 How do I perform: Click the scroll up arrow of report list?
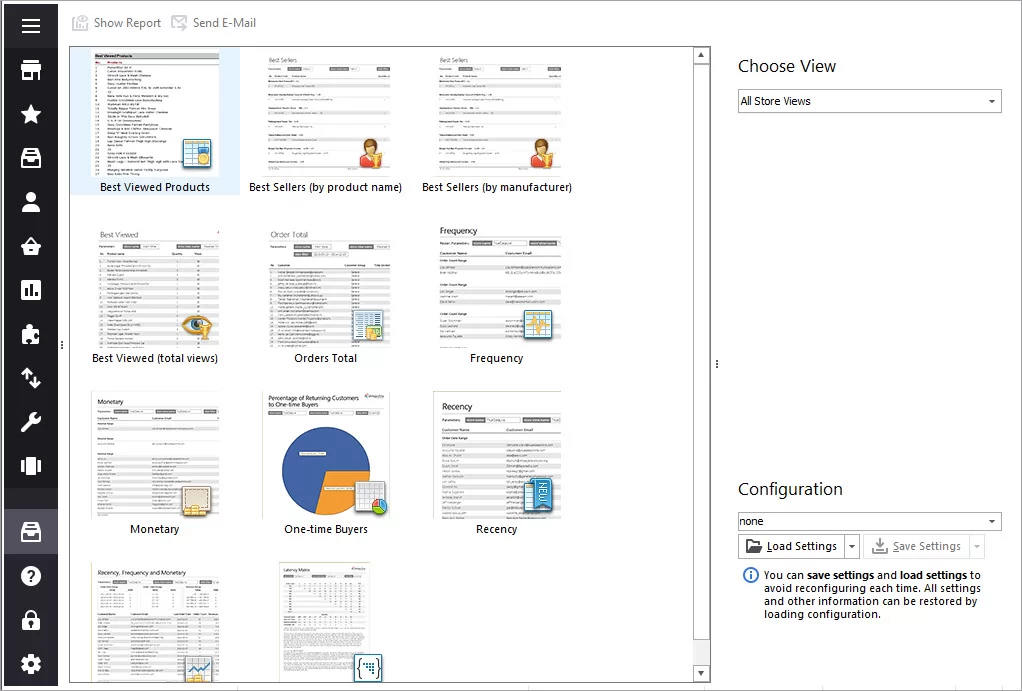click(x=701, y=55)
